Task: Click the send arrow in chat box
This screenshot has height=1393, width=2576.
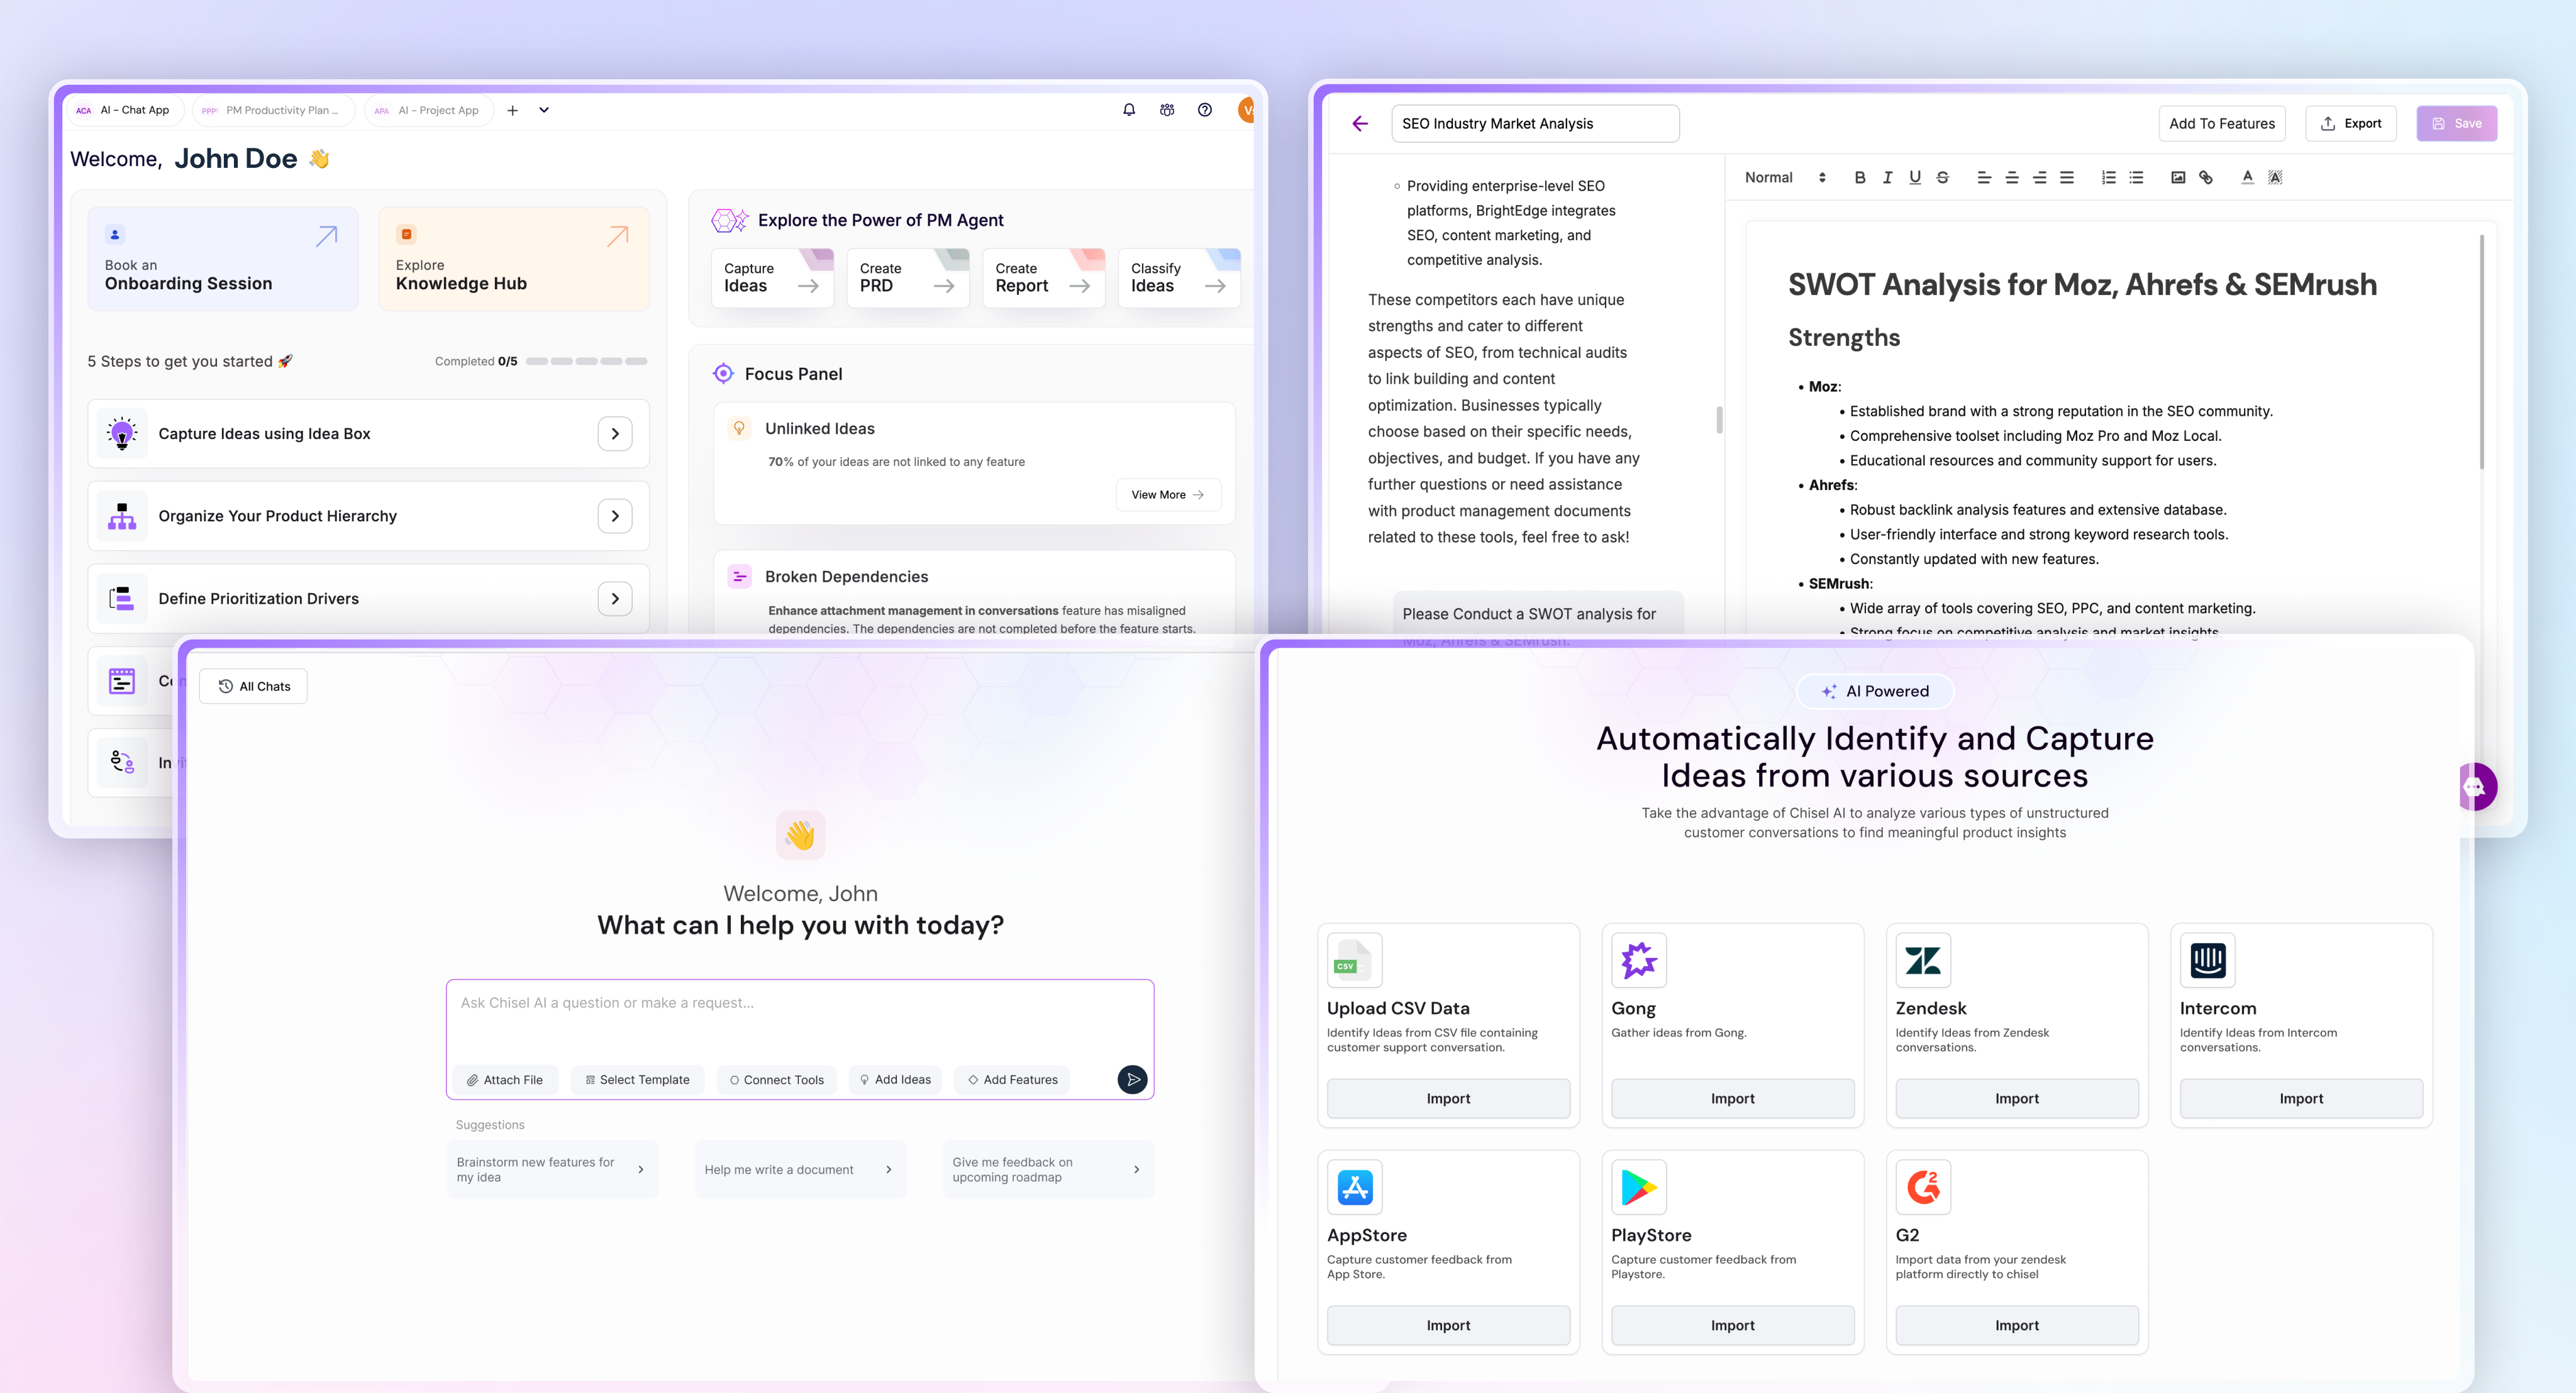Action: [1132, 1079]
